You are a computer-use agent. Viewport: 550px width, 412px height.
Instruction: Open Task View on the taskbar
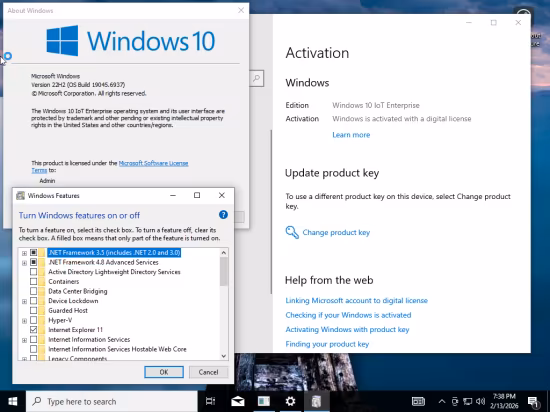pos(210,401)
